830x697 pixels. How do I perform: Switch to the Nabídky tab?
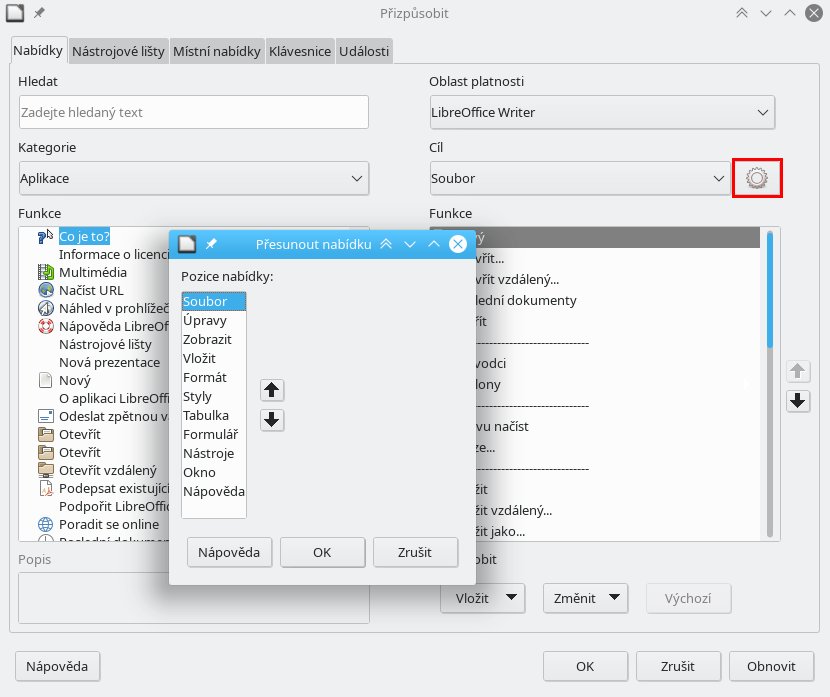[x=38, y=50]
